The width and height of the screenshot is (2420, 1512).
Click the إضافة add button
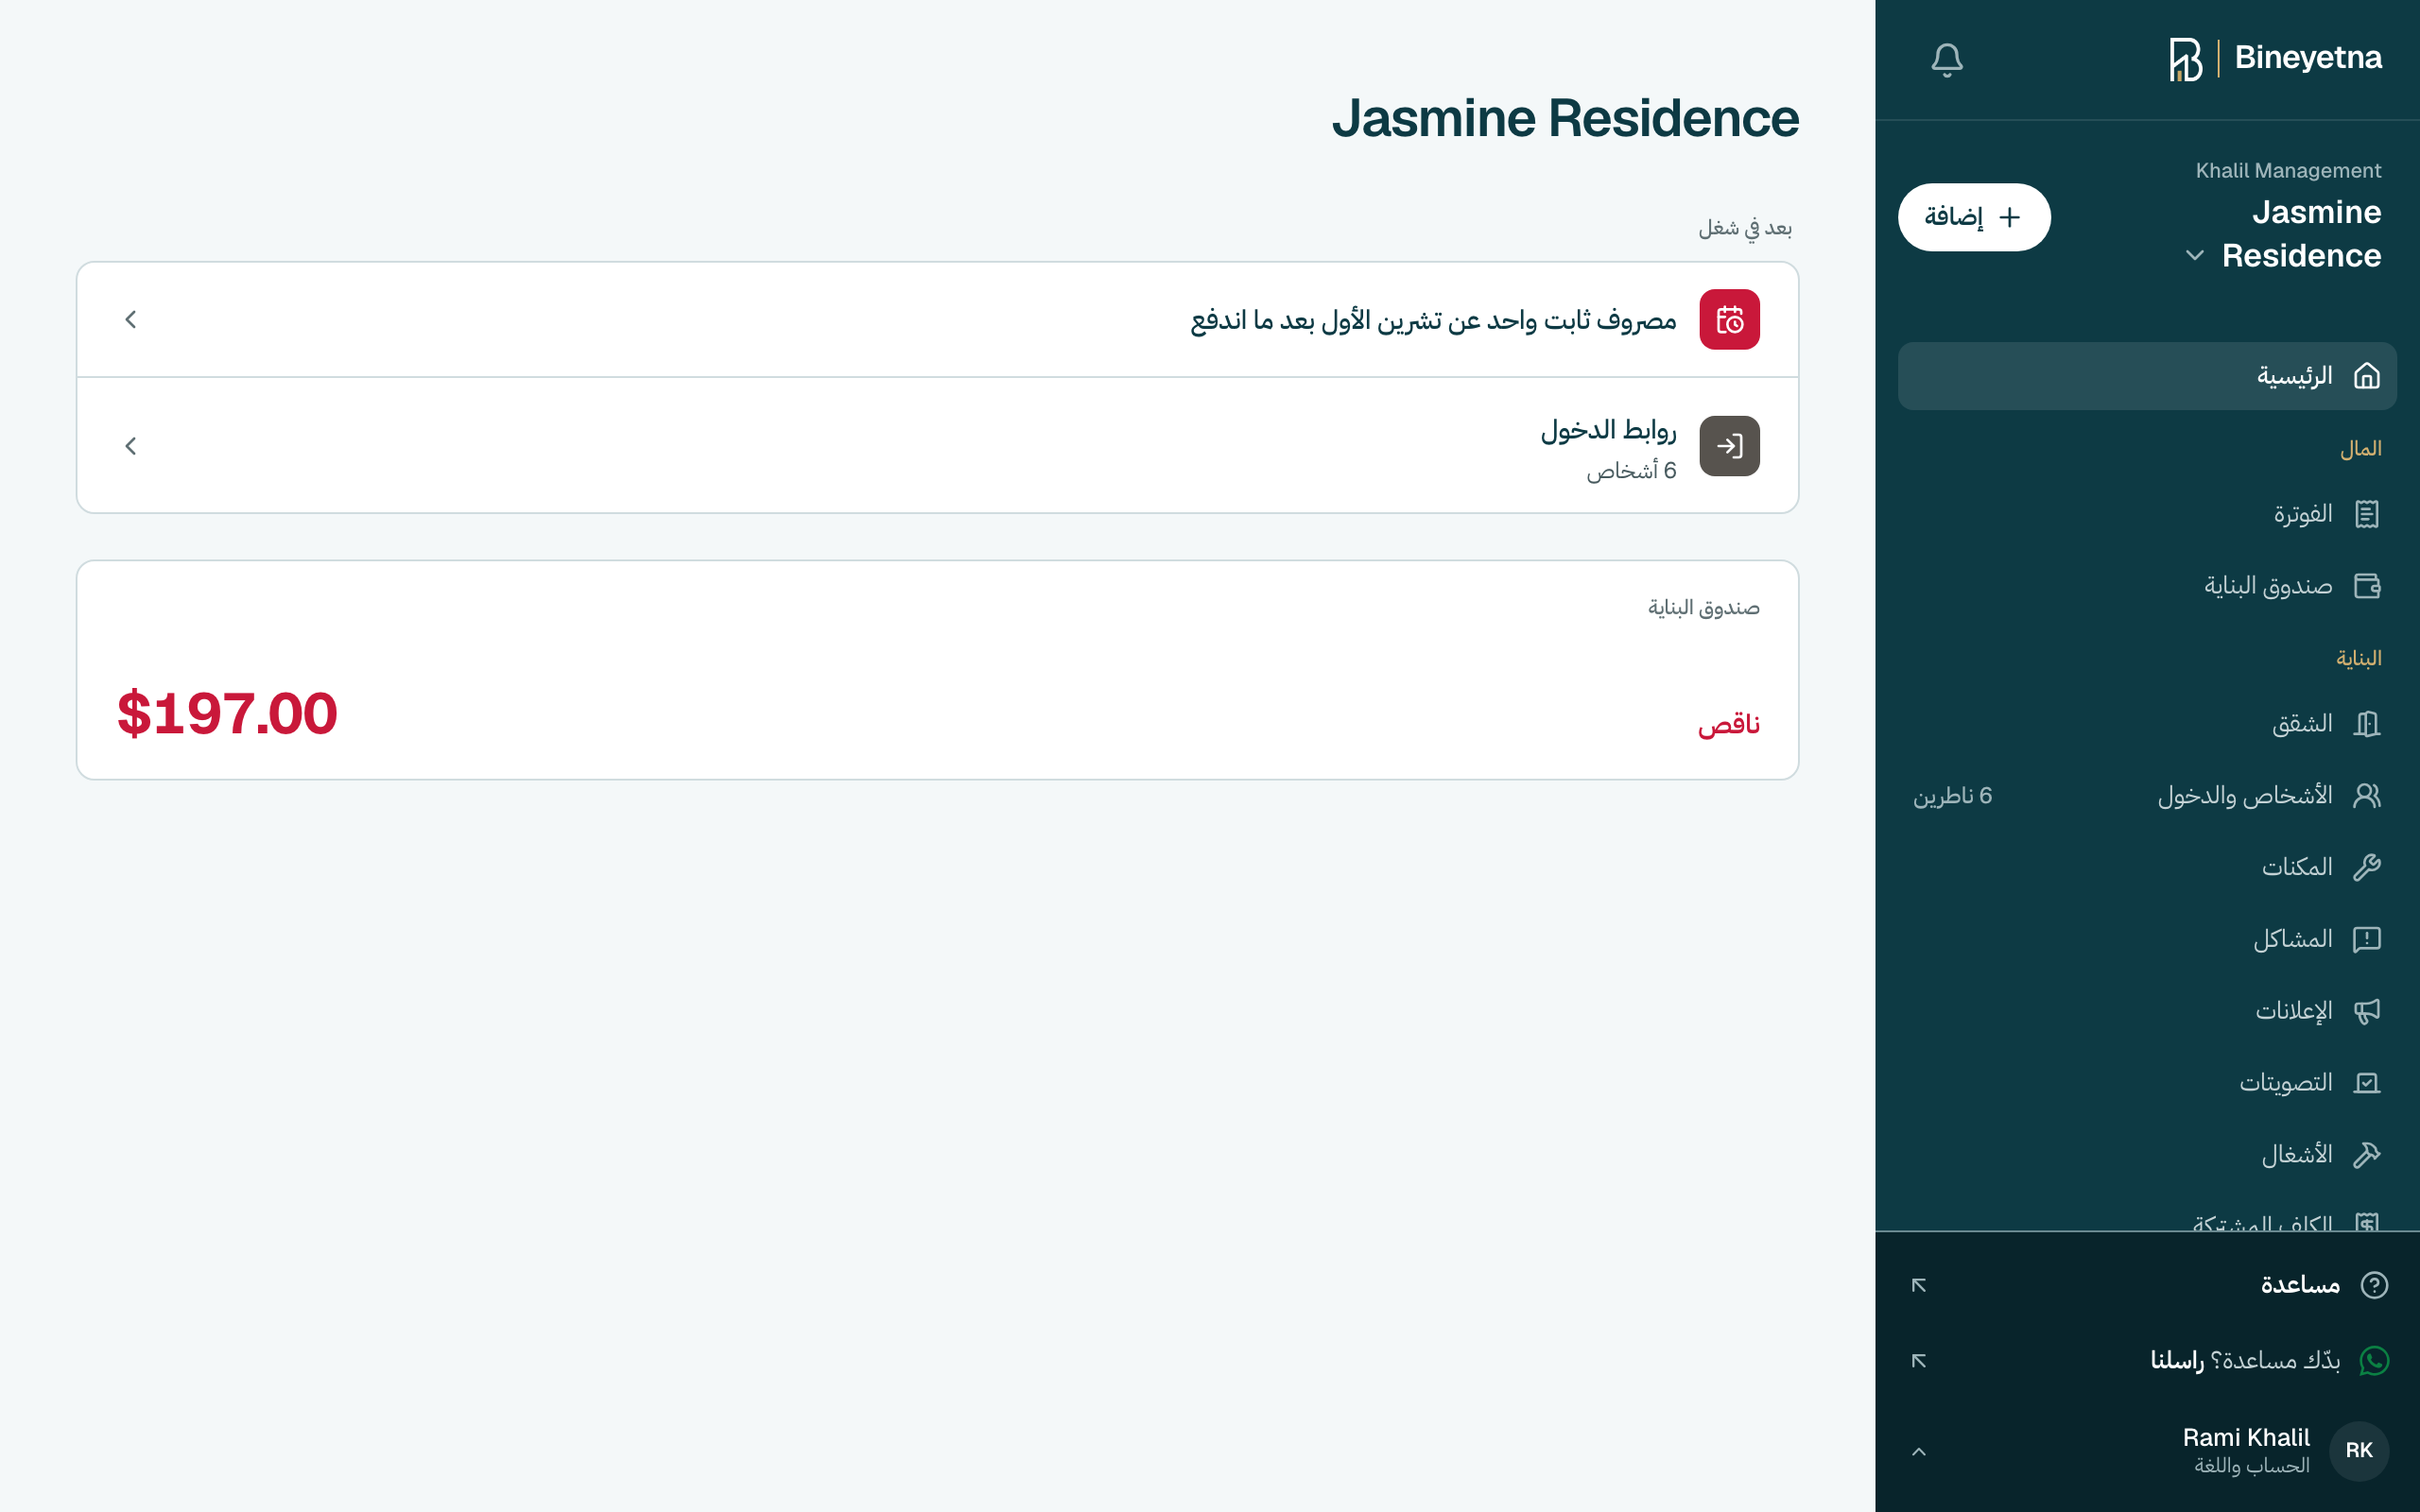[x=1973, y=217]
